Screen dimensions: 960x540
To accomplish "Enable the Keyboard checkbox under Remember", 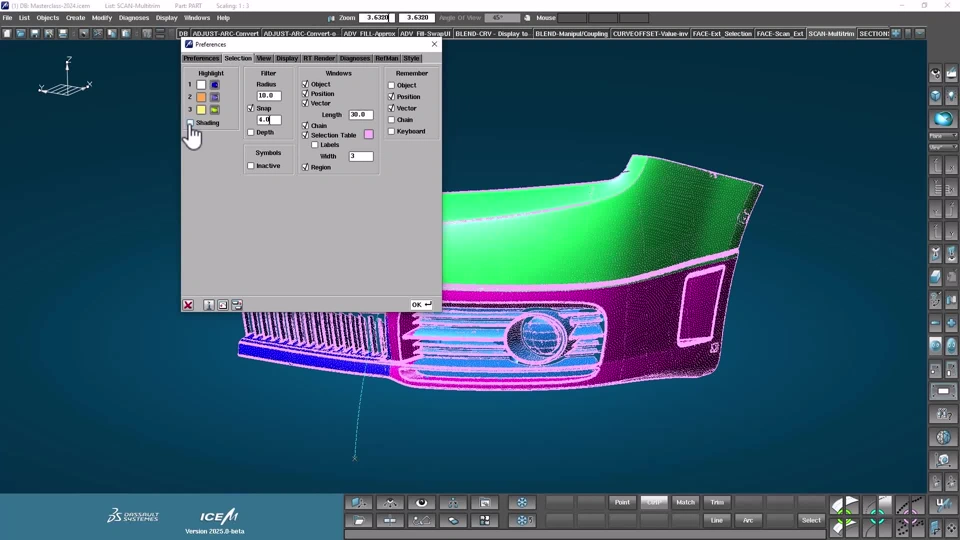I will (391, 131).
